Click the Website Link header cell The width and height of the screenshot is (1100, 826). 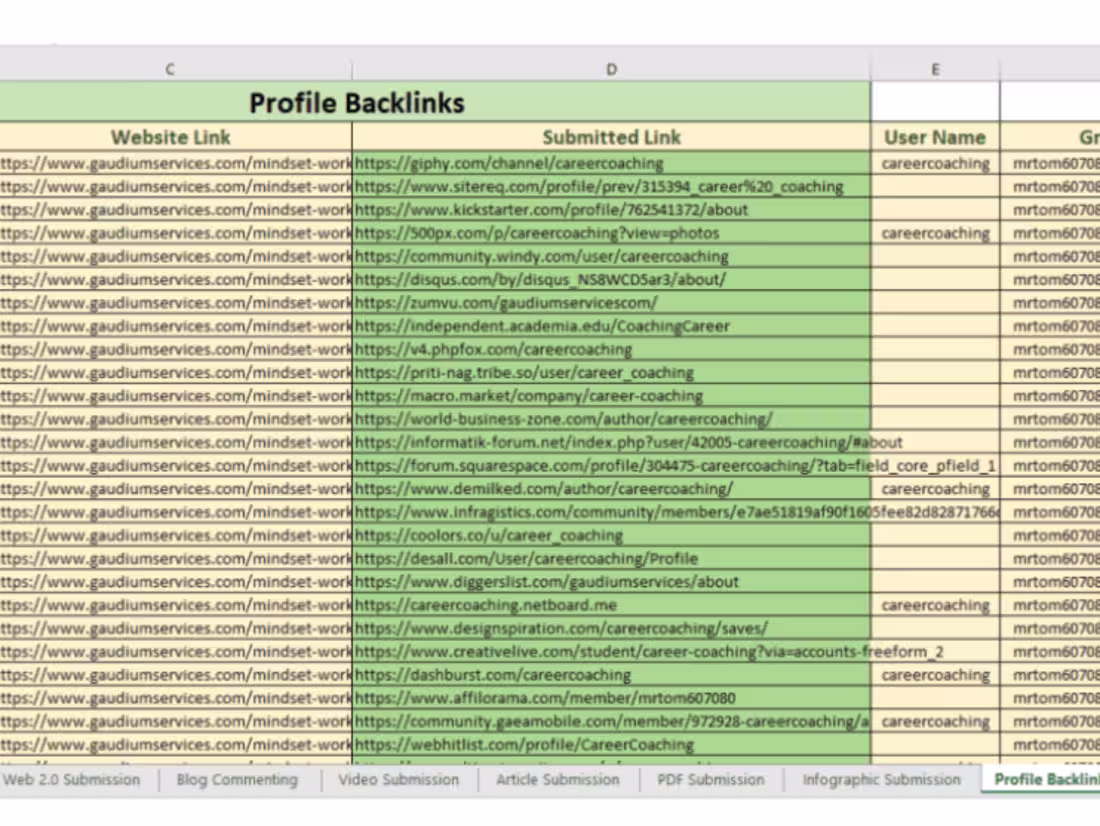coord(175,137)
